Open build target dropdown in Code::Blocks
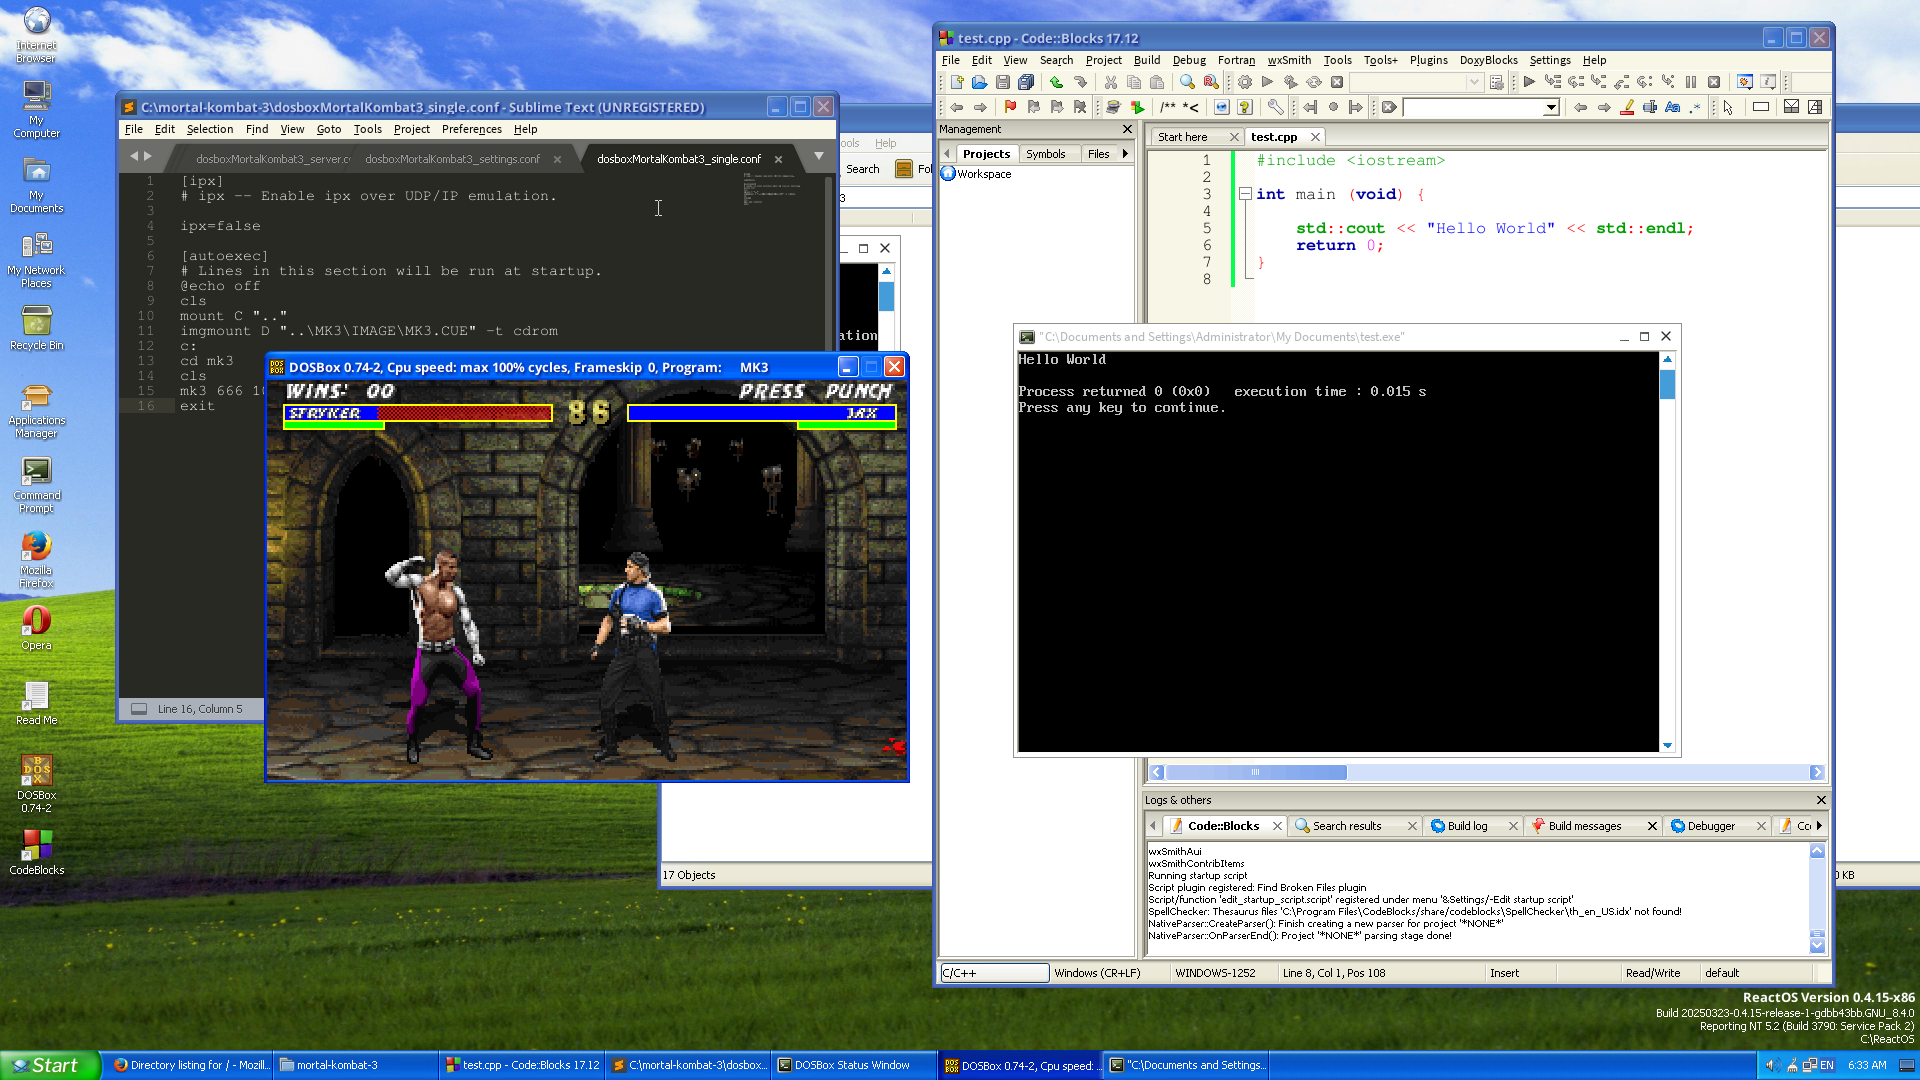Image resolution: width=1920 pixels, height=1080 pixels. point(1474,83)
